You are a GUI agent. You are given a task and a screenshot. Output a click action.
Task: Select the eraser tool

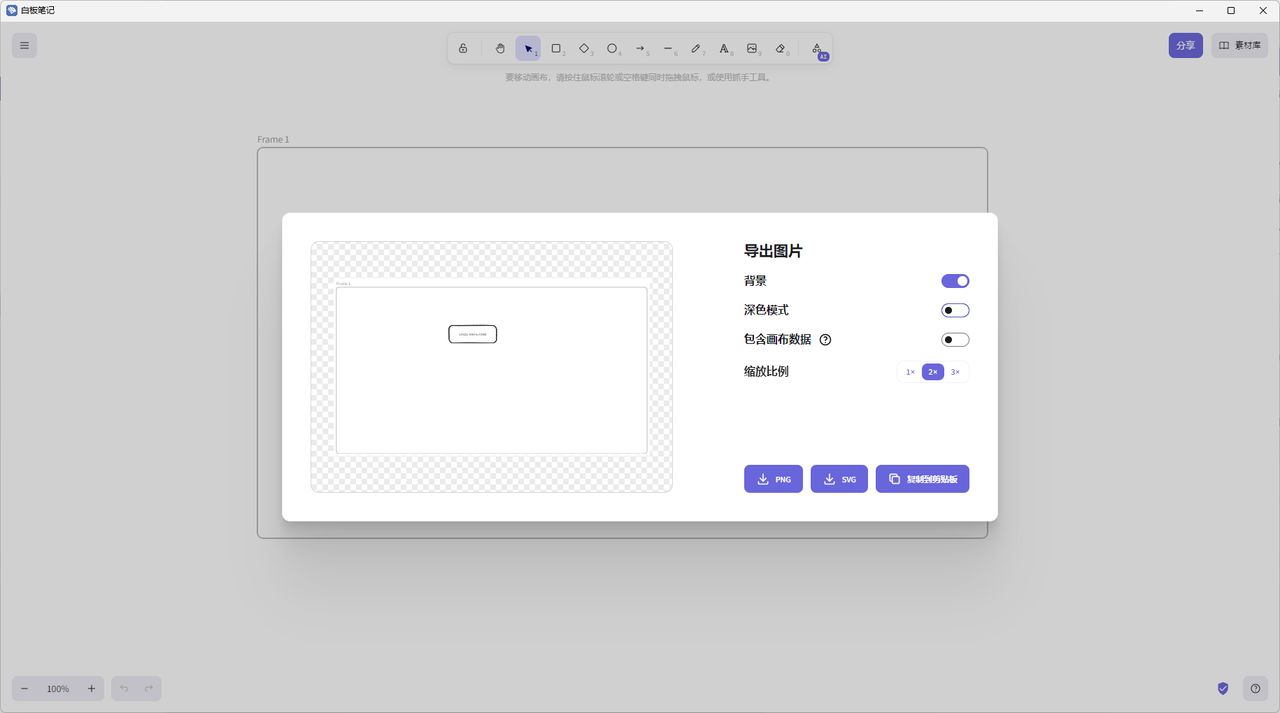781,48
